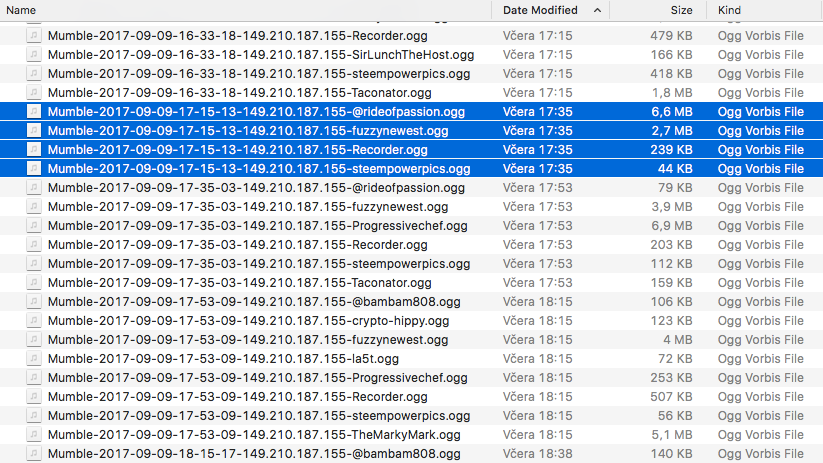Click the 6,9 MB size value
The image size is (823, 463).
pos(672,226)
